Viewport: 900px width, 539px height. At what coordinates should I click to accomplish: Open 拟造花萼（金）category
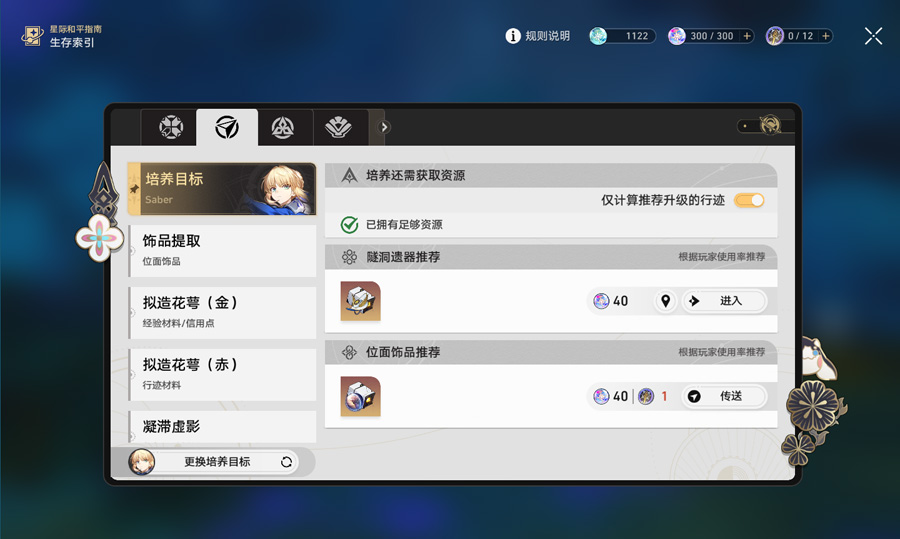[x=223, y=313]
